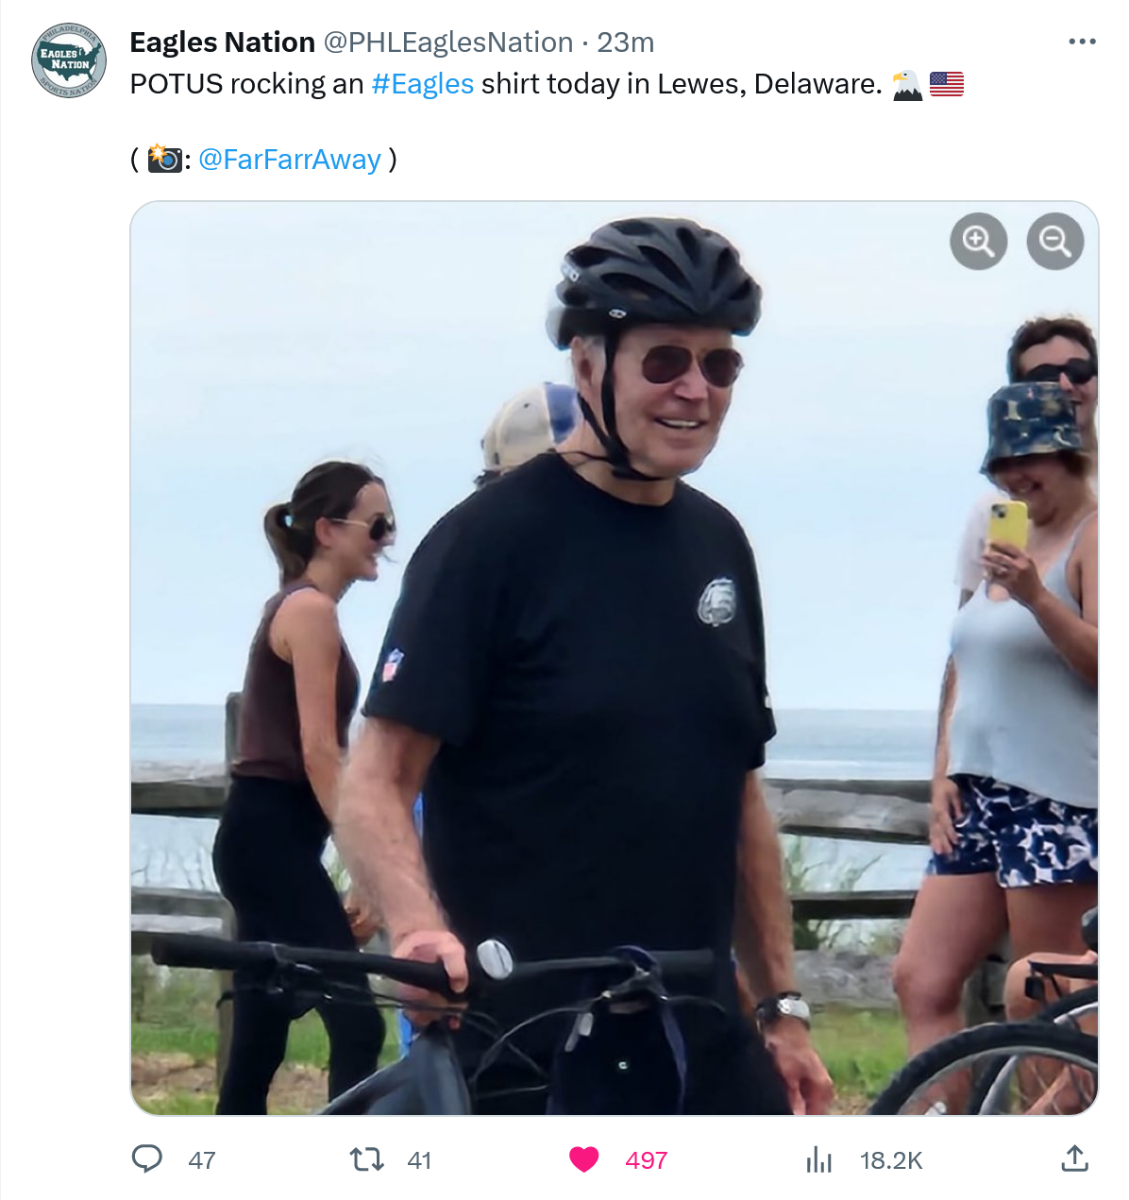Visit the @FarFarrAway photo credit mention

point(289,160)
